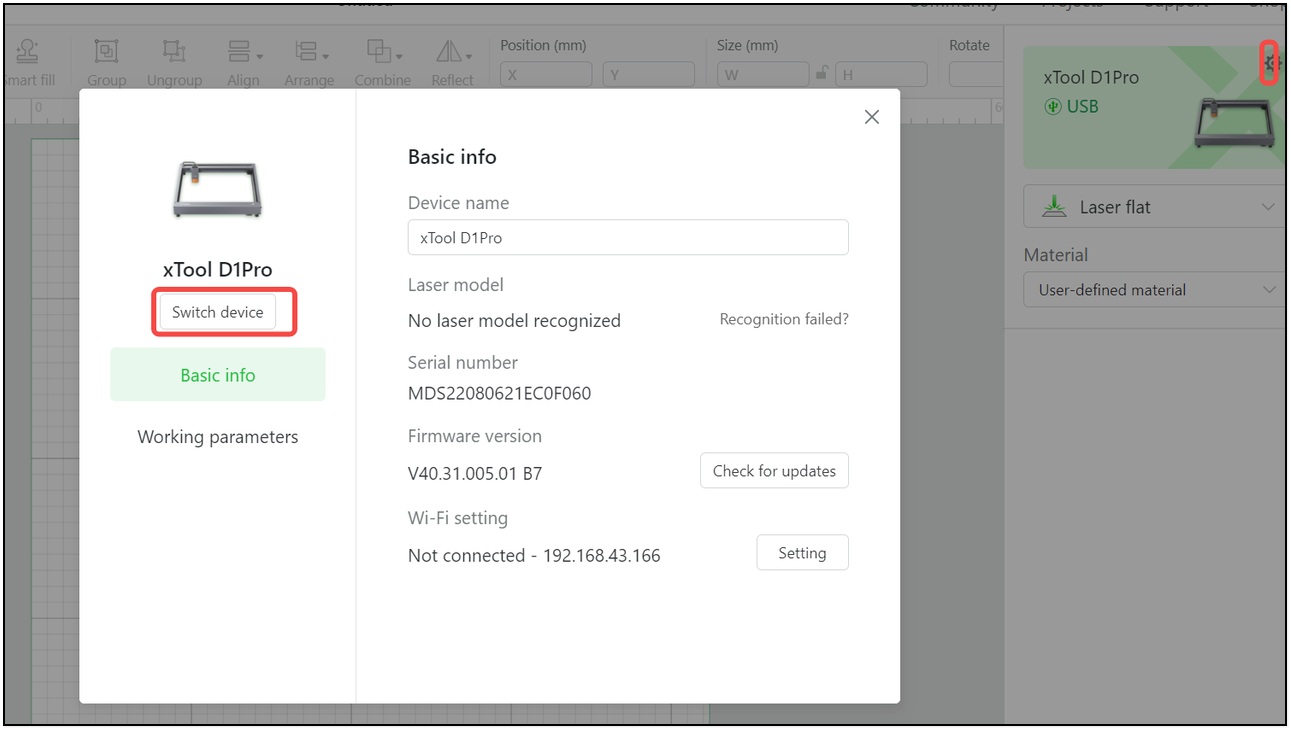Click the Smart fill tool icon
This screenshot has width=1291, height=730.
pos(28,51)
